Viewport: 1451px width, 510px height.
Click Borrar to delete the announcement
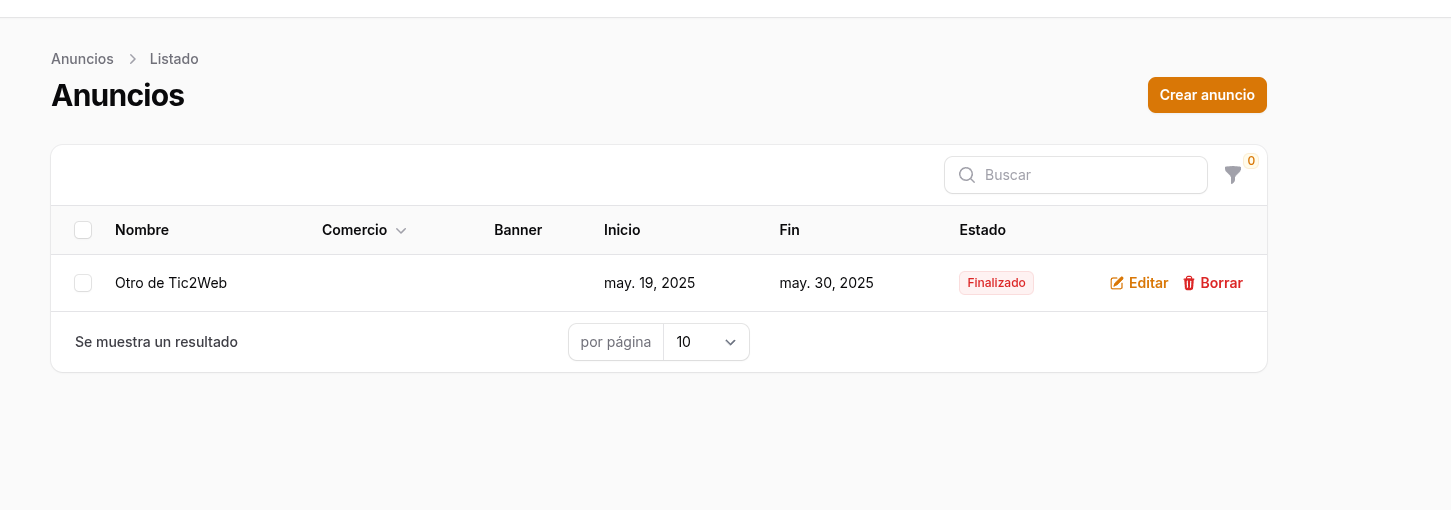[x=1221, y=283]
